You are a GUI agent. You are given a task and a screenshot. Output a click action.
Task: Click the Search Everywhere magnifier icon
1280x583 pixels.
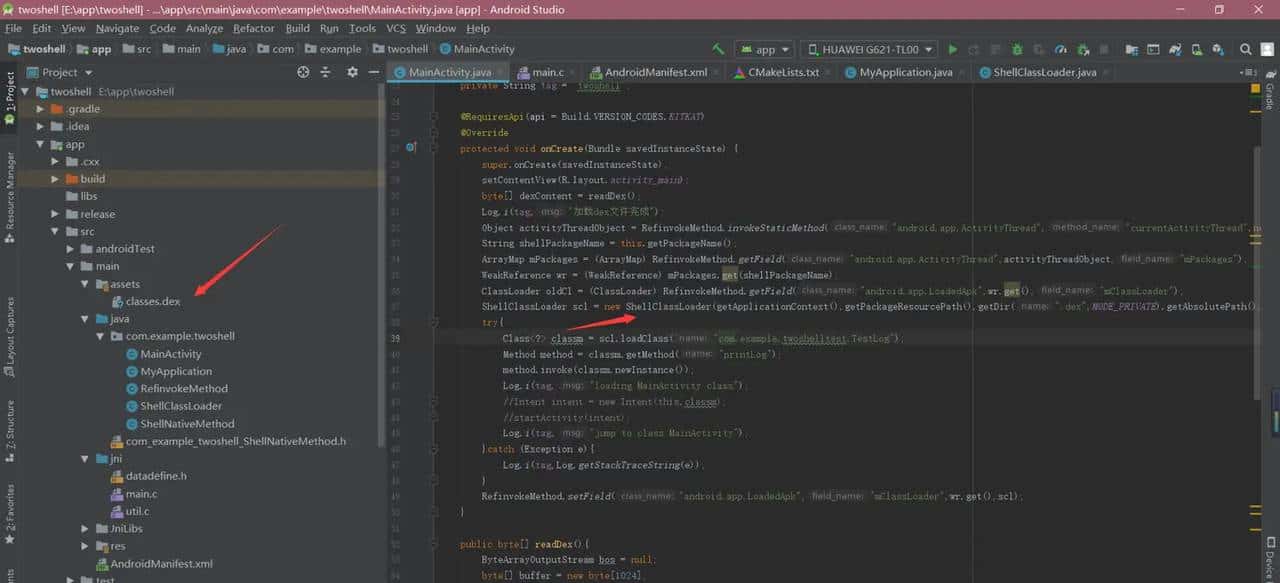[x=1245, y=49]
